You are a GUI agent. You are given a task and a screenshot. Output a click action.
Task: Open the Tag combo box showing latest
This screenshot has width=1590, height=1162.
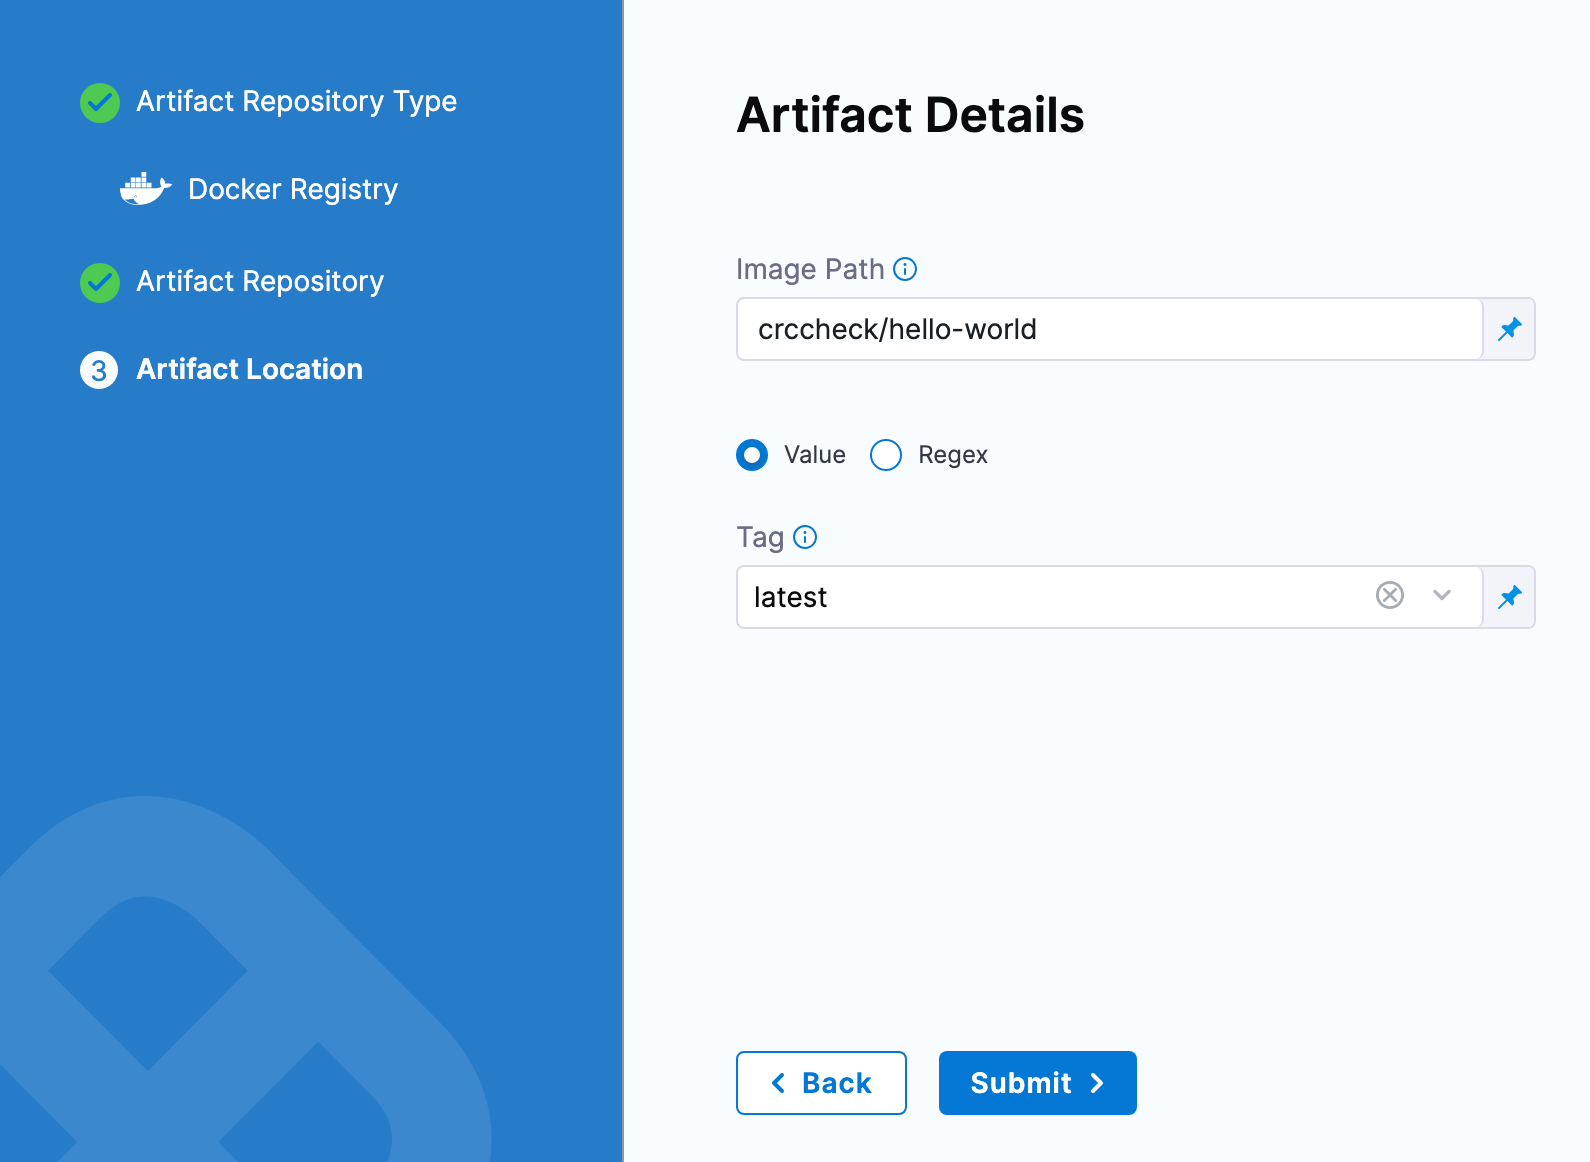pos(1050,597)
